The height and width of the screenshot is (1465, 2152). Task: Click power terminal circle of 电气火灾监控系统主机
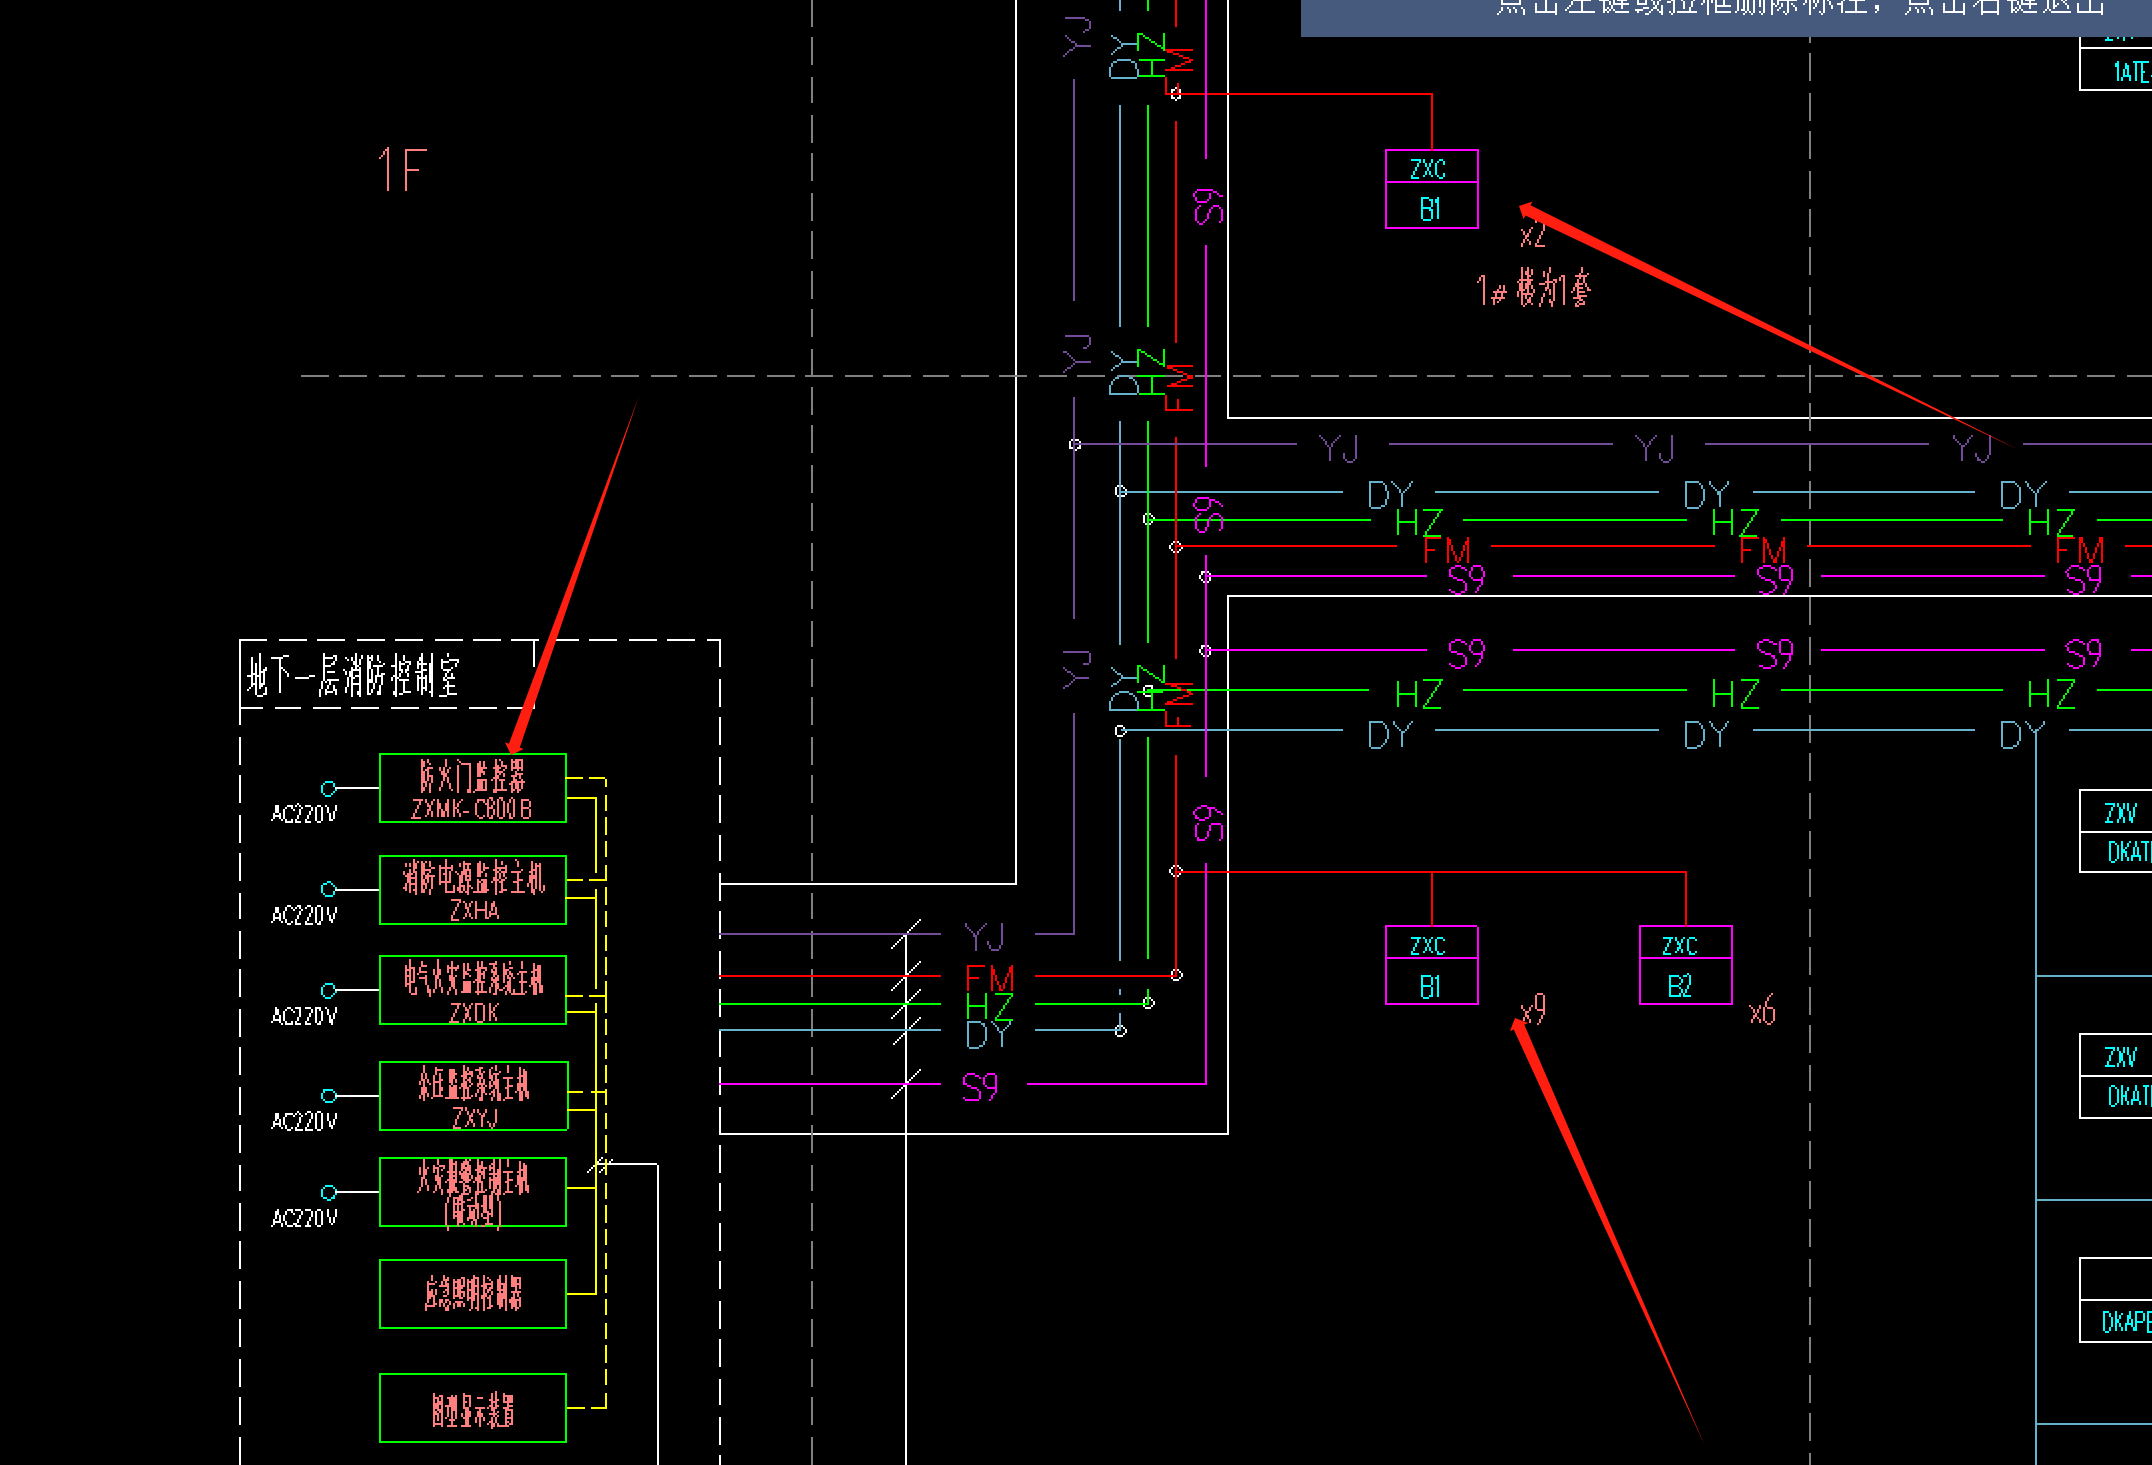pyautogui.click(x=328, y=990)
